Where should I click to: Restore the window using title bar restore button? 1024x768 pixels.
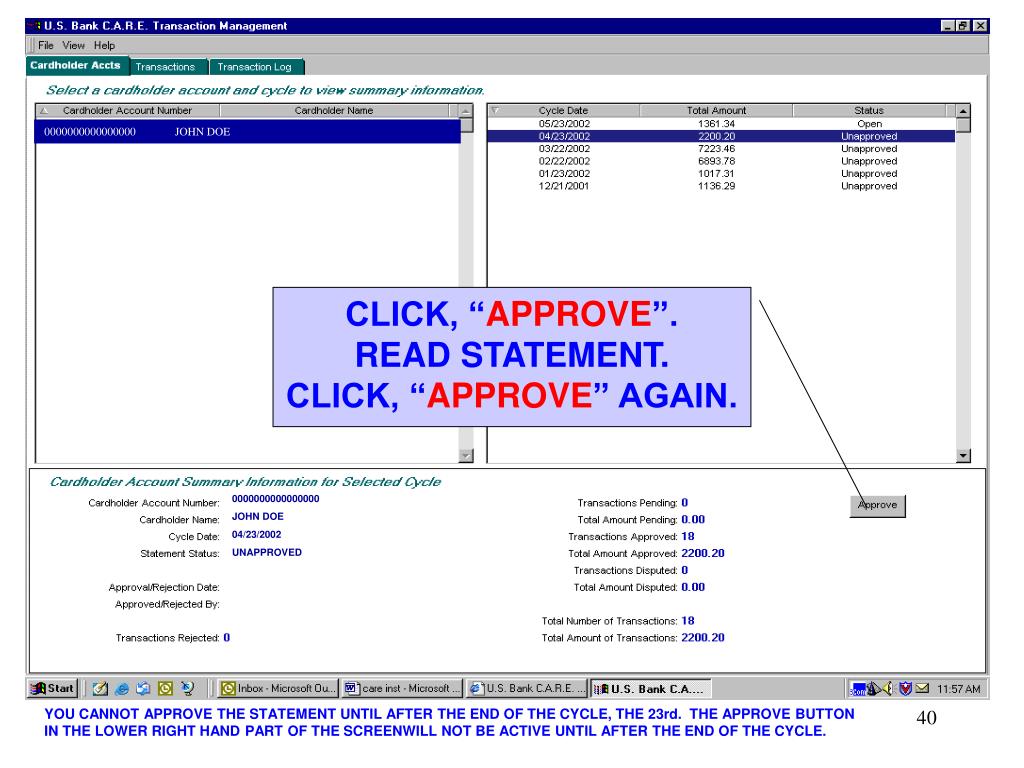963,25
